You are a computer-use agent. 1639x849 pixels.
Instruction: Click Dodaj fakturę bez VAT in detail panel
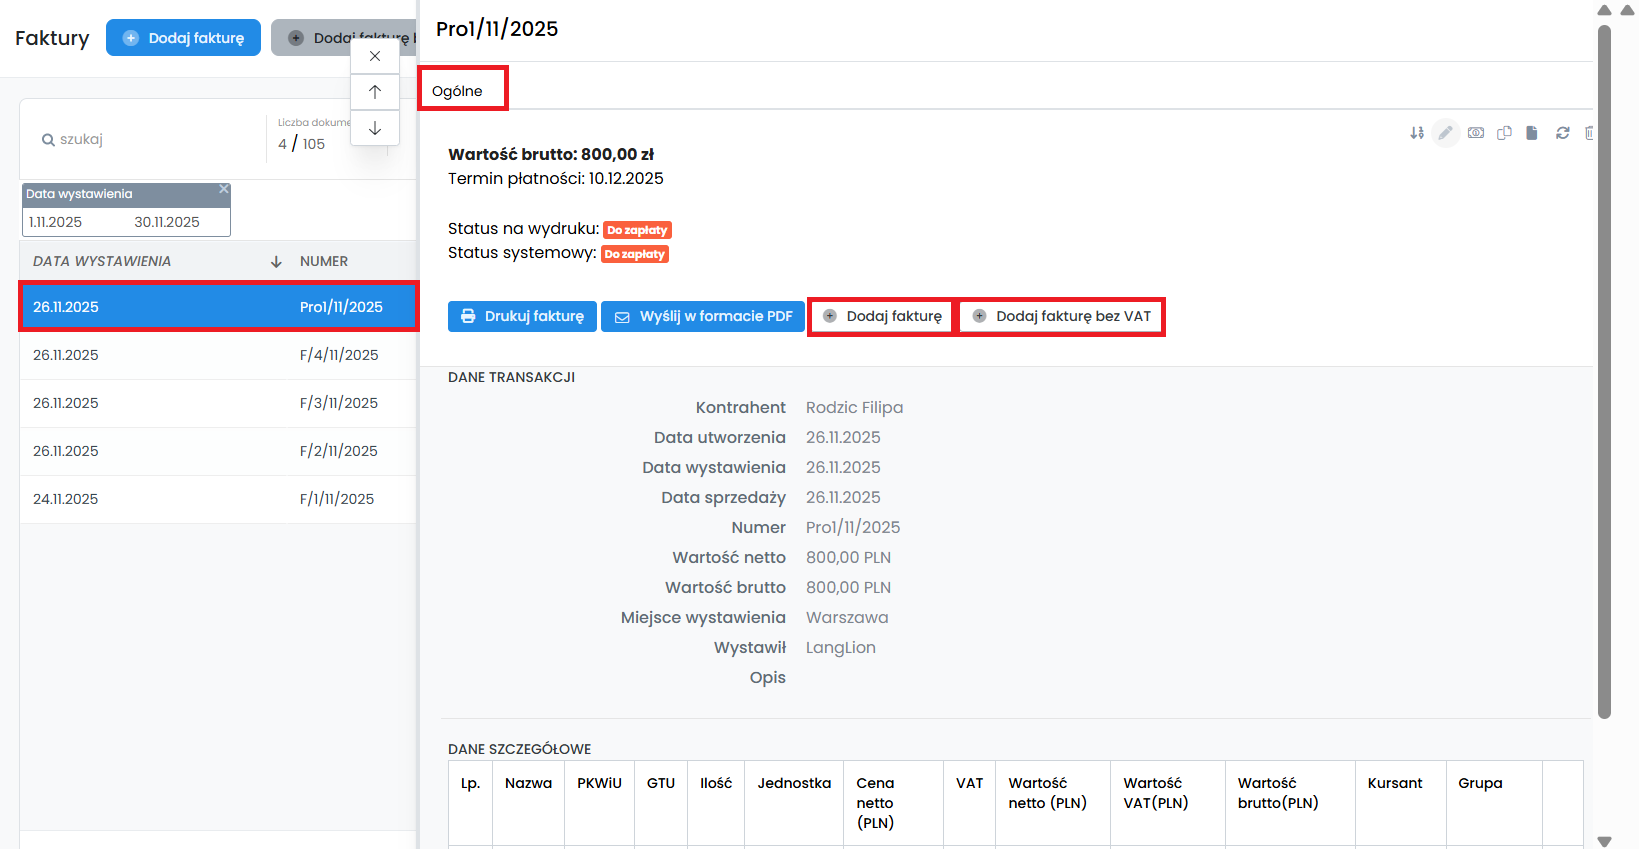click(x=1062, y=316)
